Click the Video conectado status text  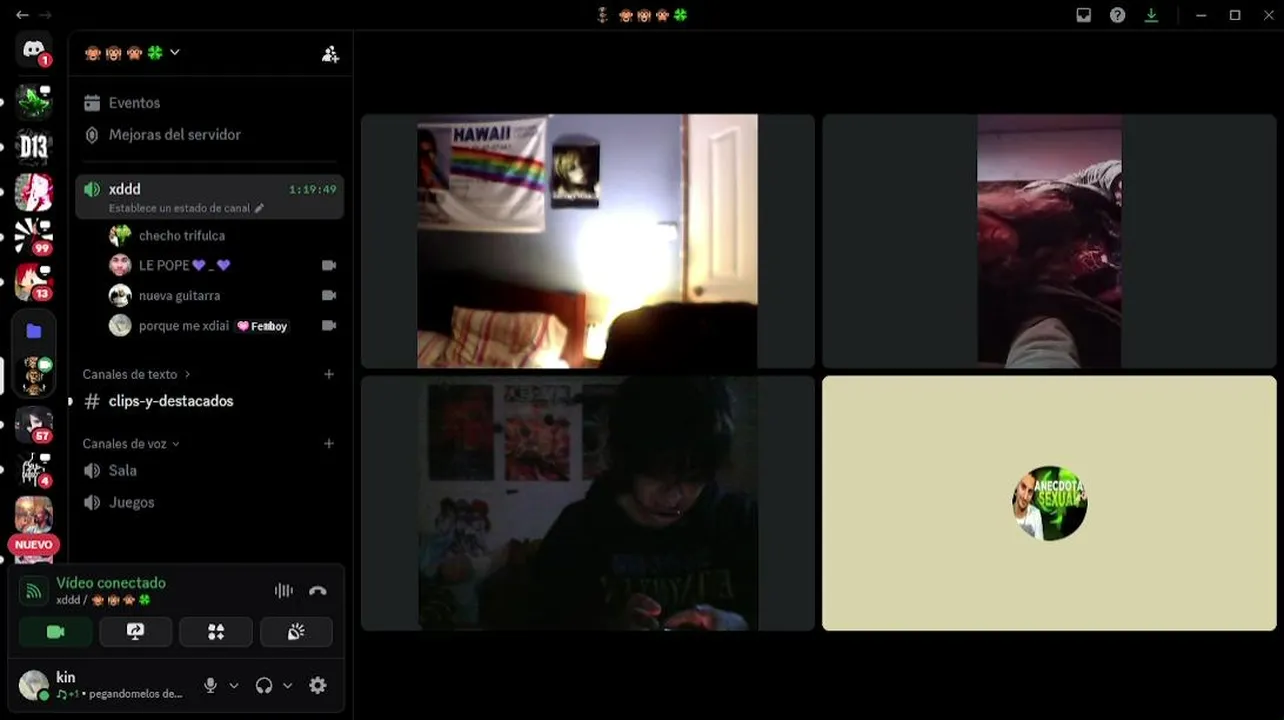pos(111,583)
